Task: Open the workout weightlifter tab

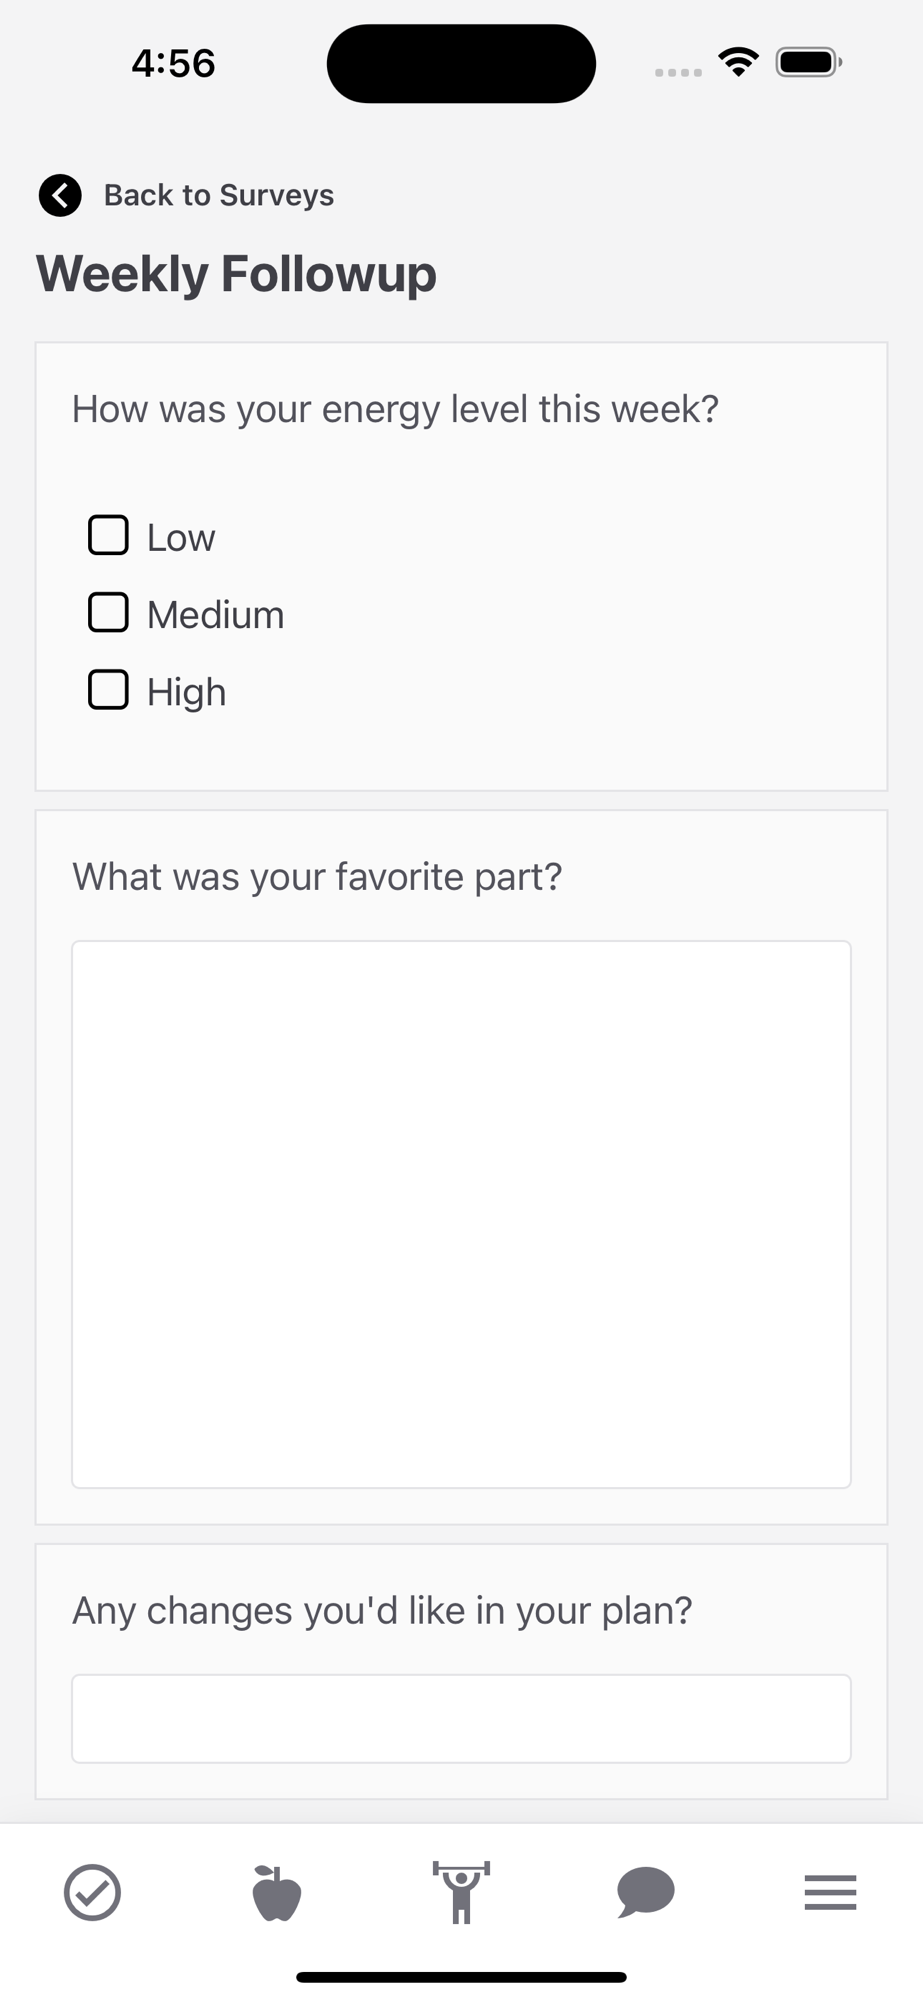Action: click(461, 1892)
